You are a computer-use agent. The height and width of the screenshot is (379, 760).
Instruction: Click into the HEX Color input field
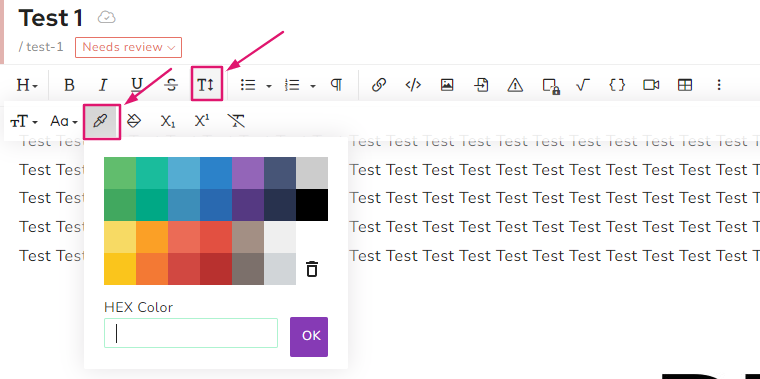(191, 333)
